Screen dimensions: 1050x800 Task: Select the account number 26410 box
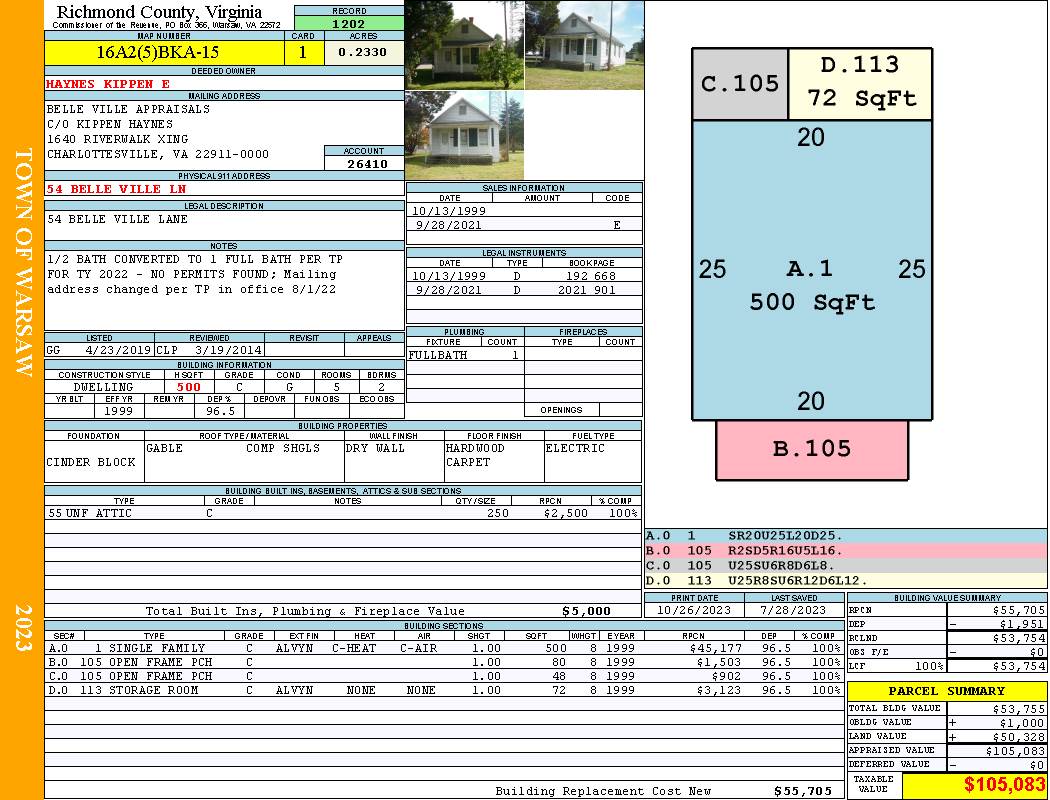pyautogui.click(x=364, y=163)
